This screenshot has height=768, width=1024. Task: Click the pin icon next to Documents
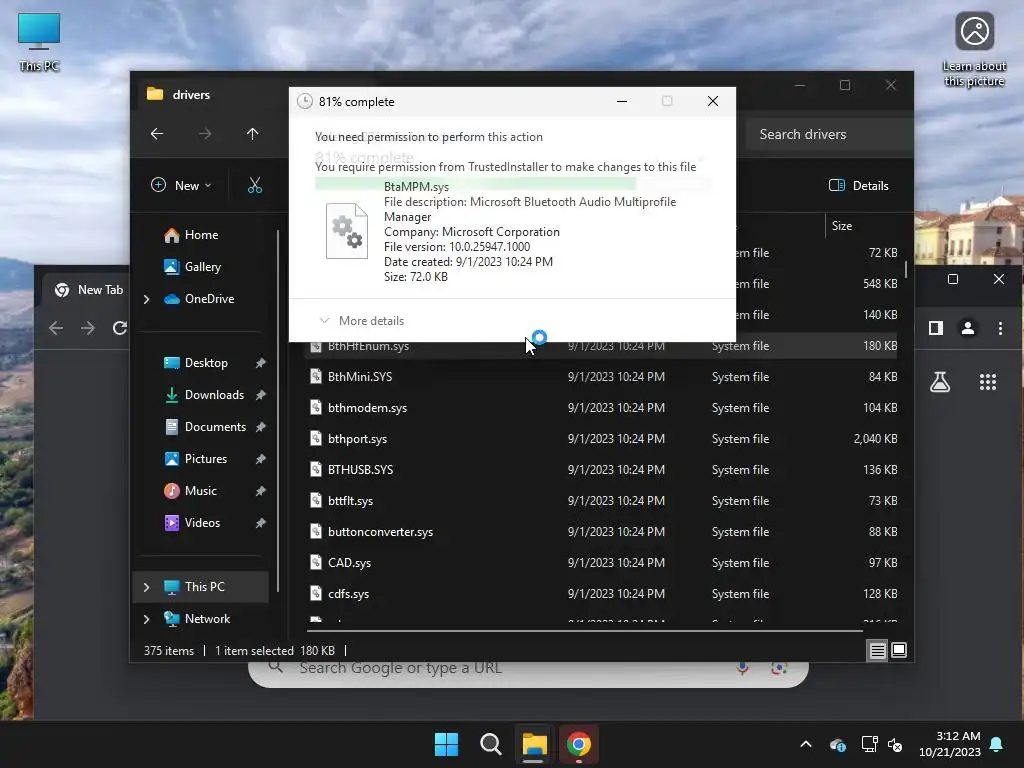(261, 426)
